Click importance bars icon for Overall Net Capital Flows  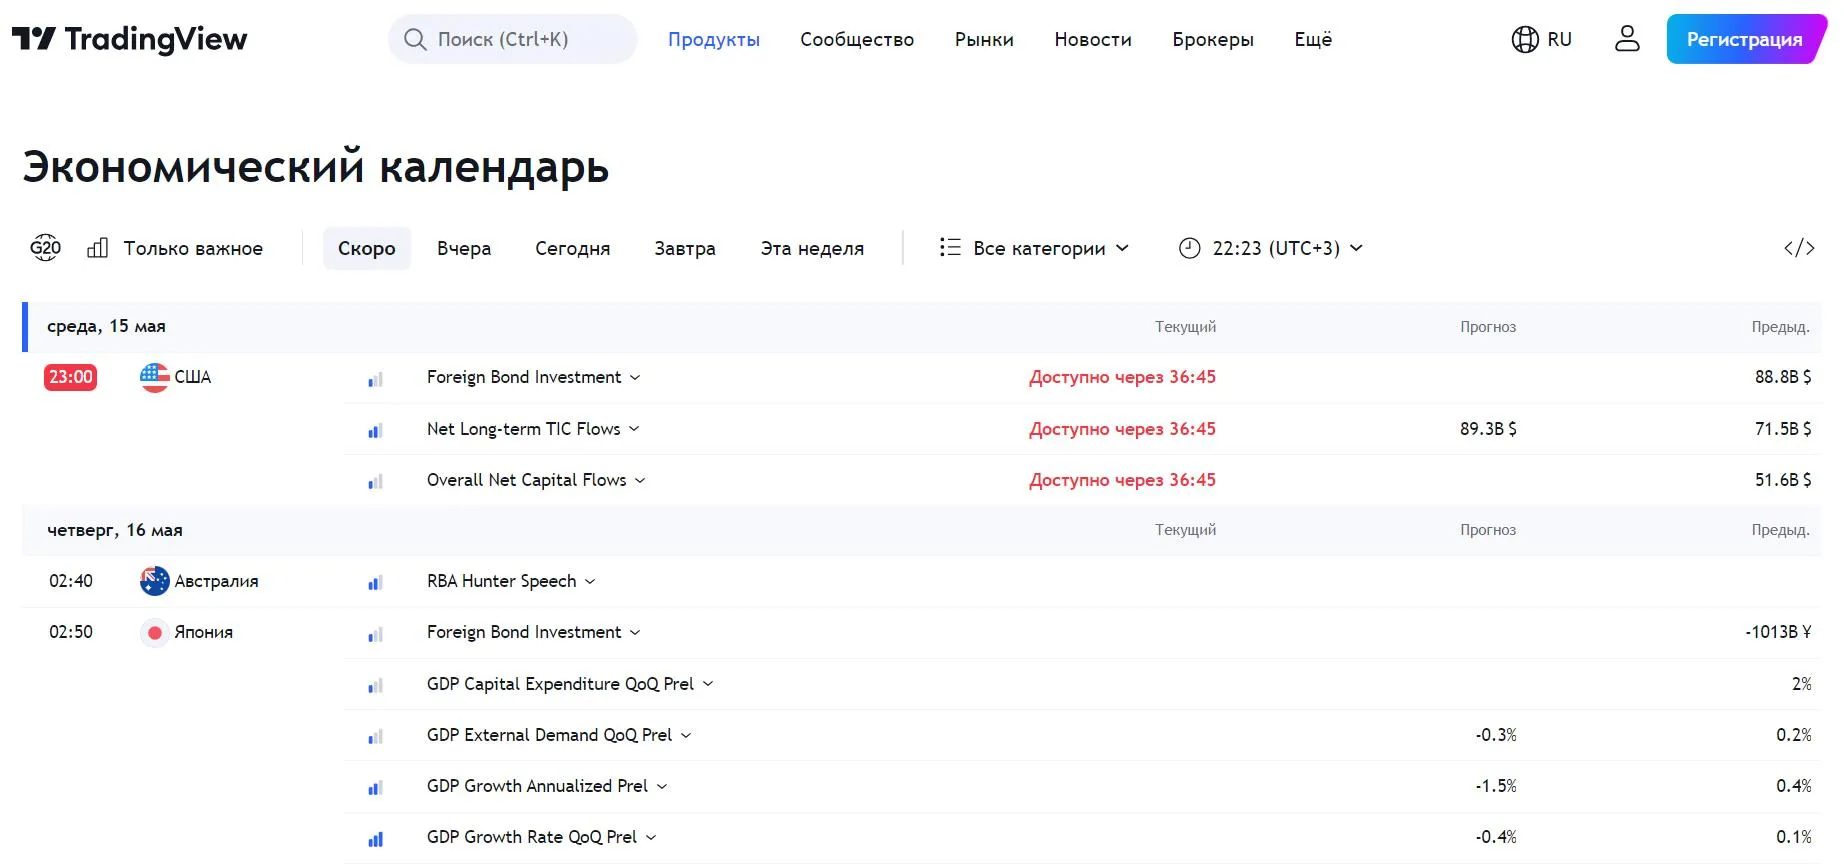click(375, 482)
